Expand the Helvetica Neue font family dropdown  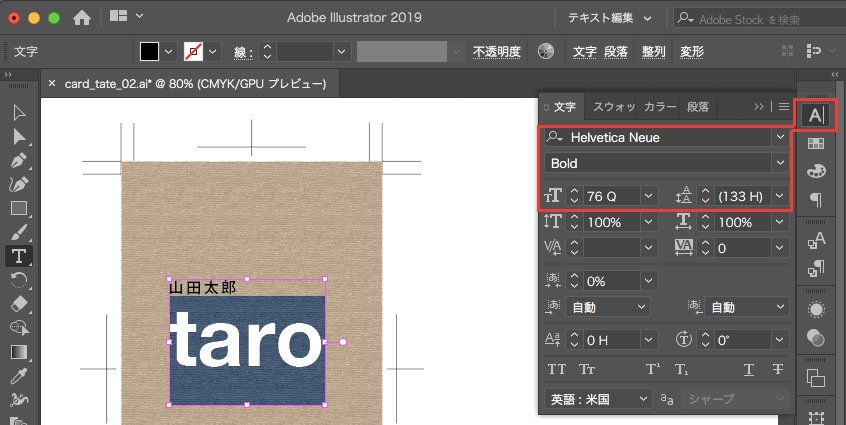[x=779, y=137]
